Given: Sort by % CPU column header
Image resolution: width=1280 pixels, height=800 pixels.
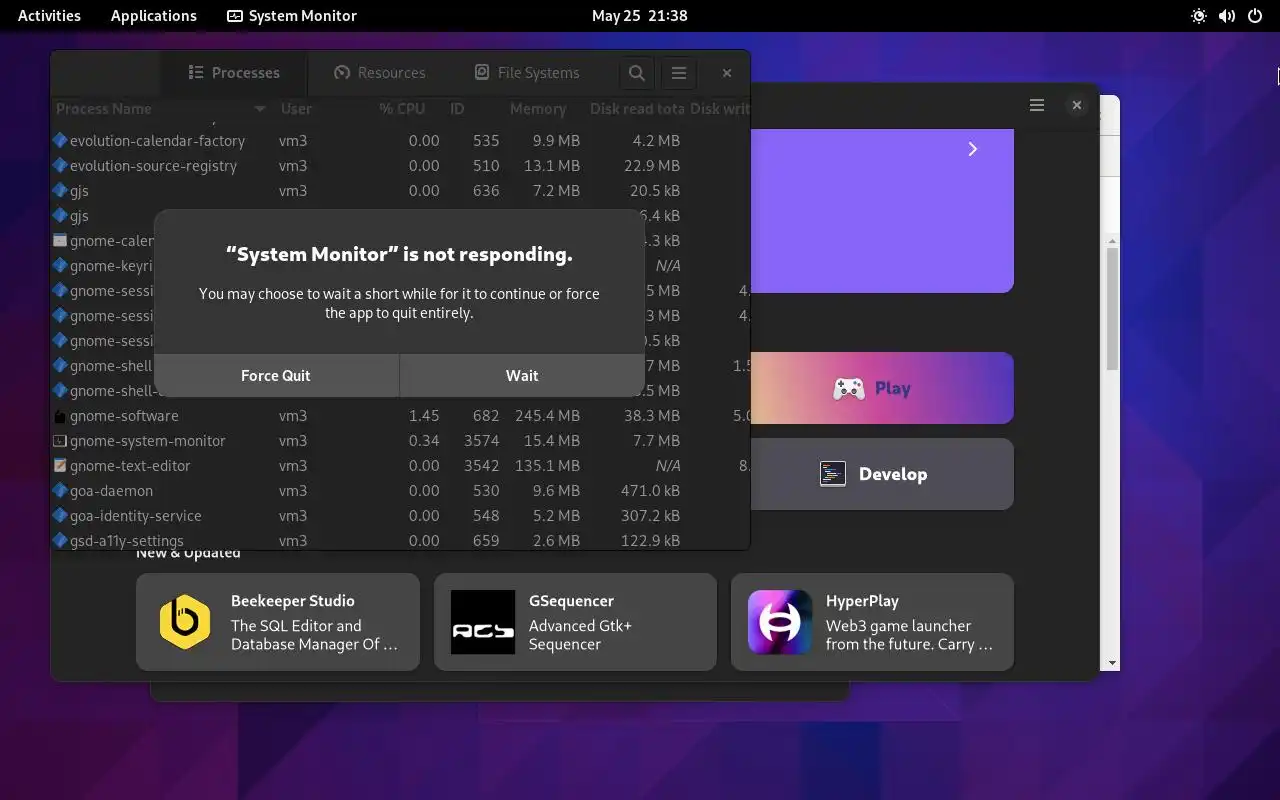Looking at the screenshot, I should (x=402, y=109).
